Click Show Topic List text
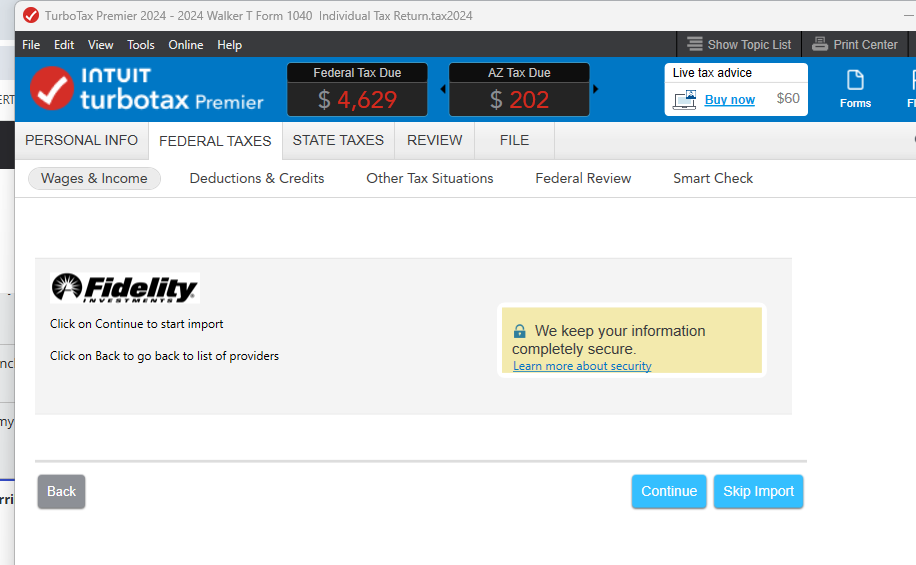This screenshot has height=565, width=916. pos(750,45)
